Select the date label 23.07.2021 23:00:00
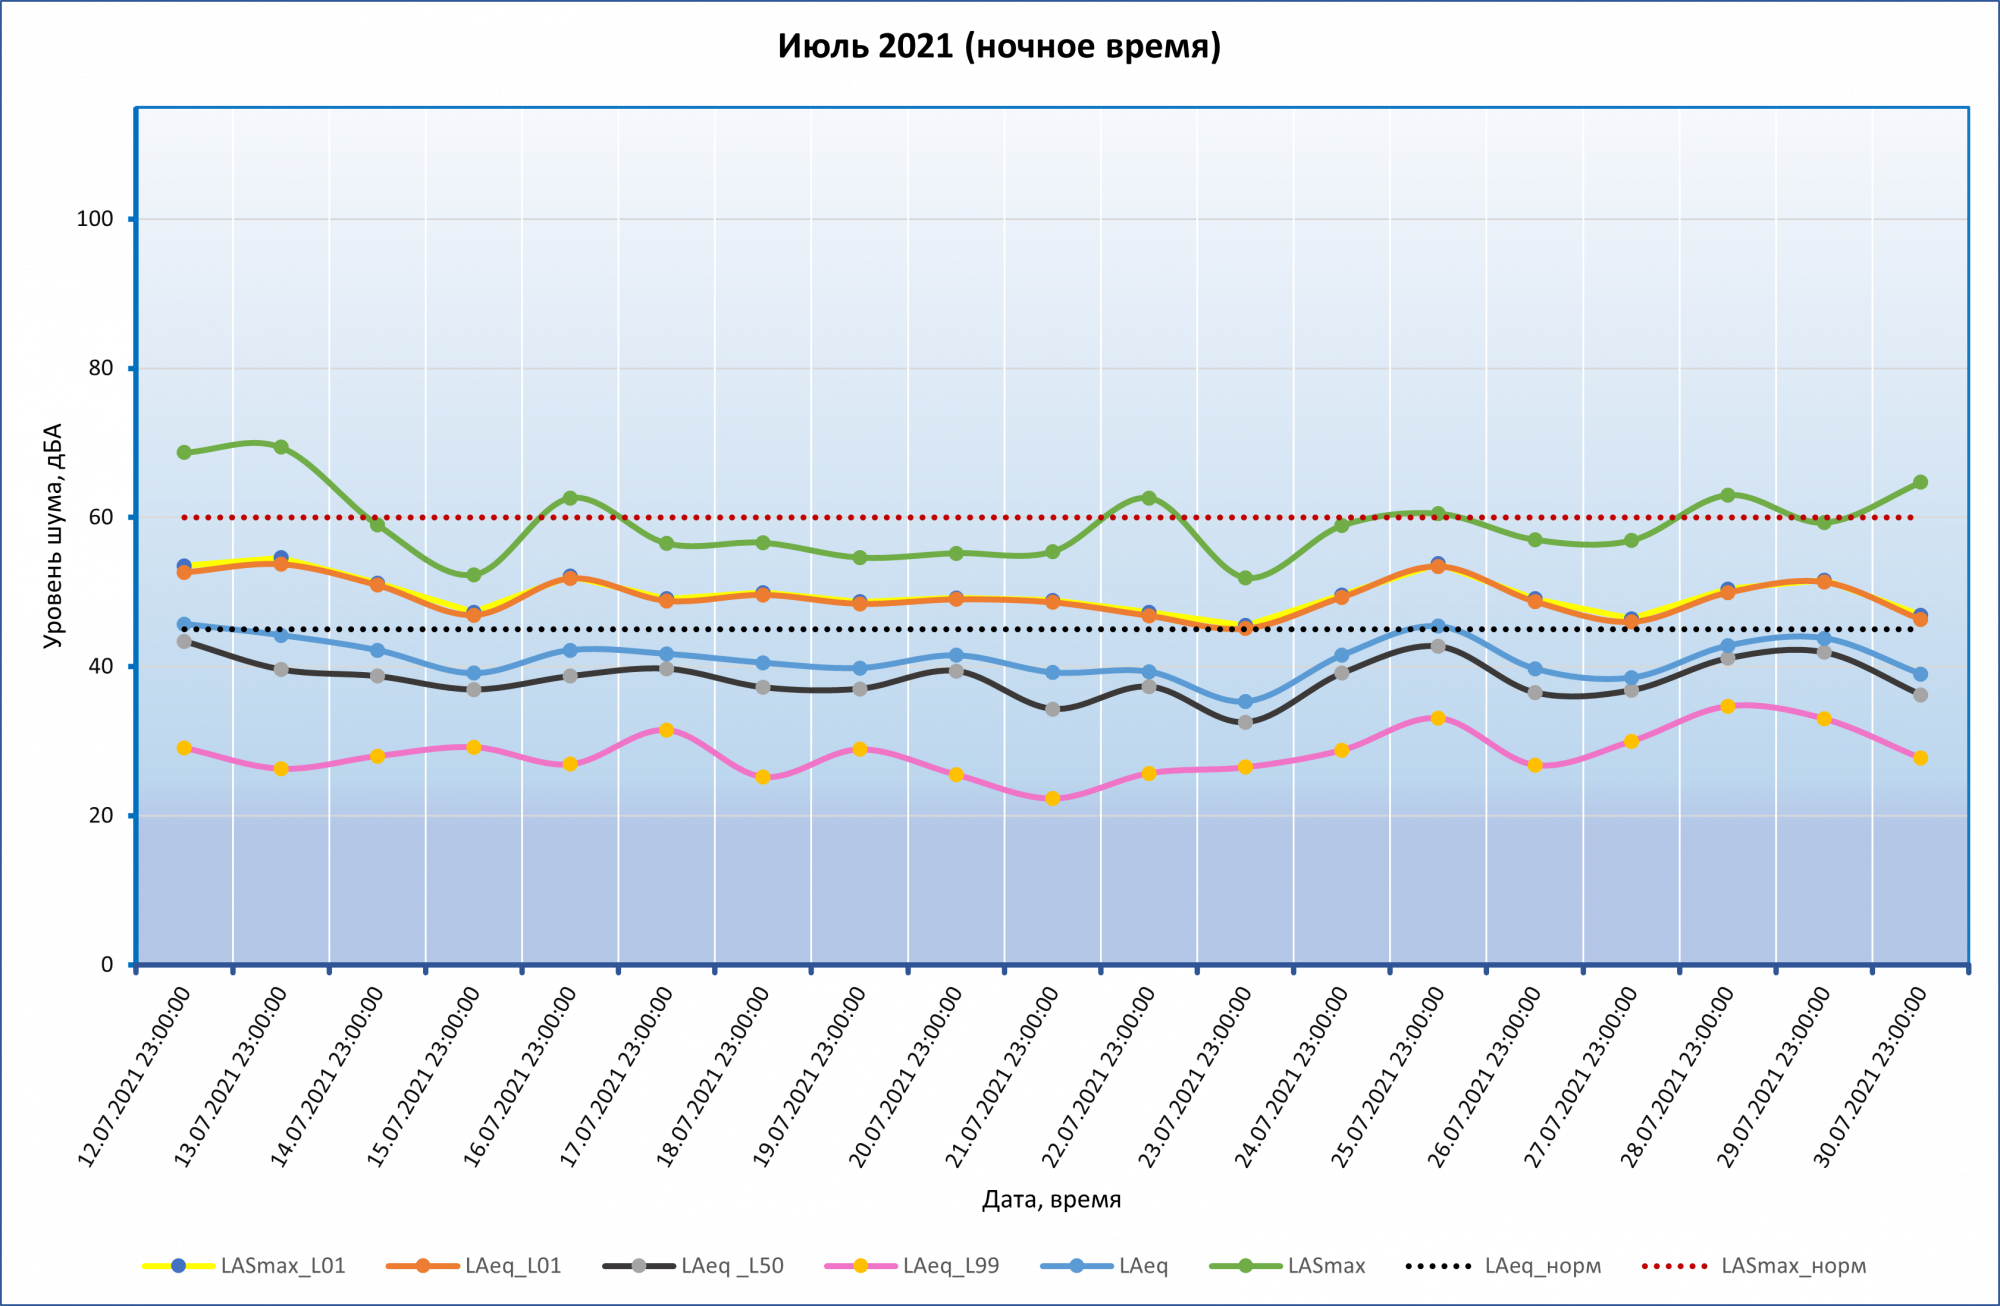The height and width of the screenshot is (1306, 2000). click(x=1194, y=1076)
